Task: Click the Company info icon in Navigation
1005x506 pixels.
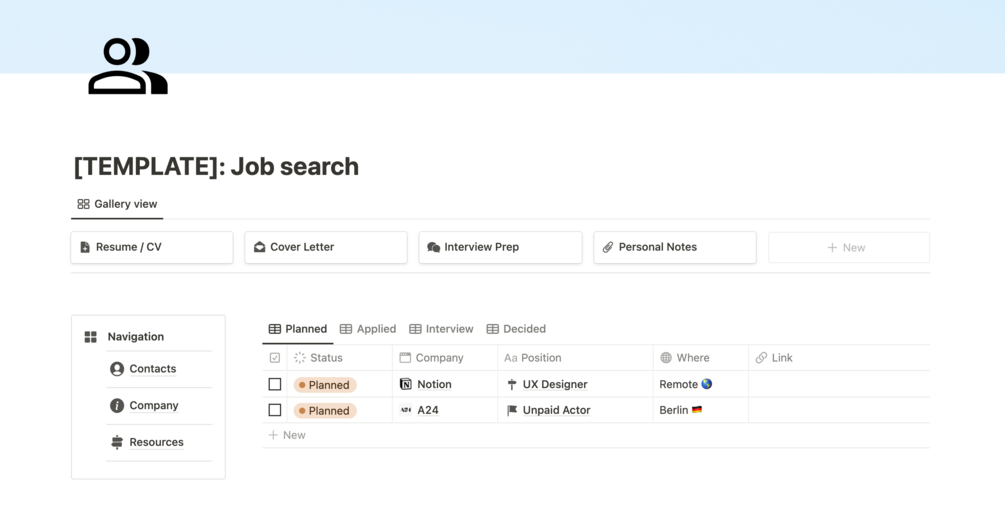Action: coord(117,405)
